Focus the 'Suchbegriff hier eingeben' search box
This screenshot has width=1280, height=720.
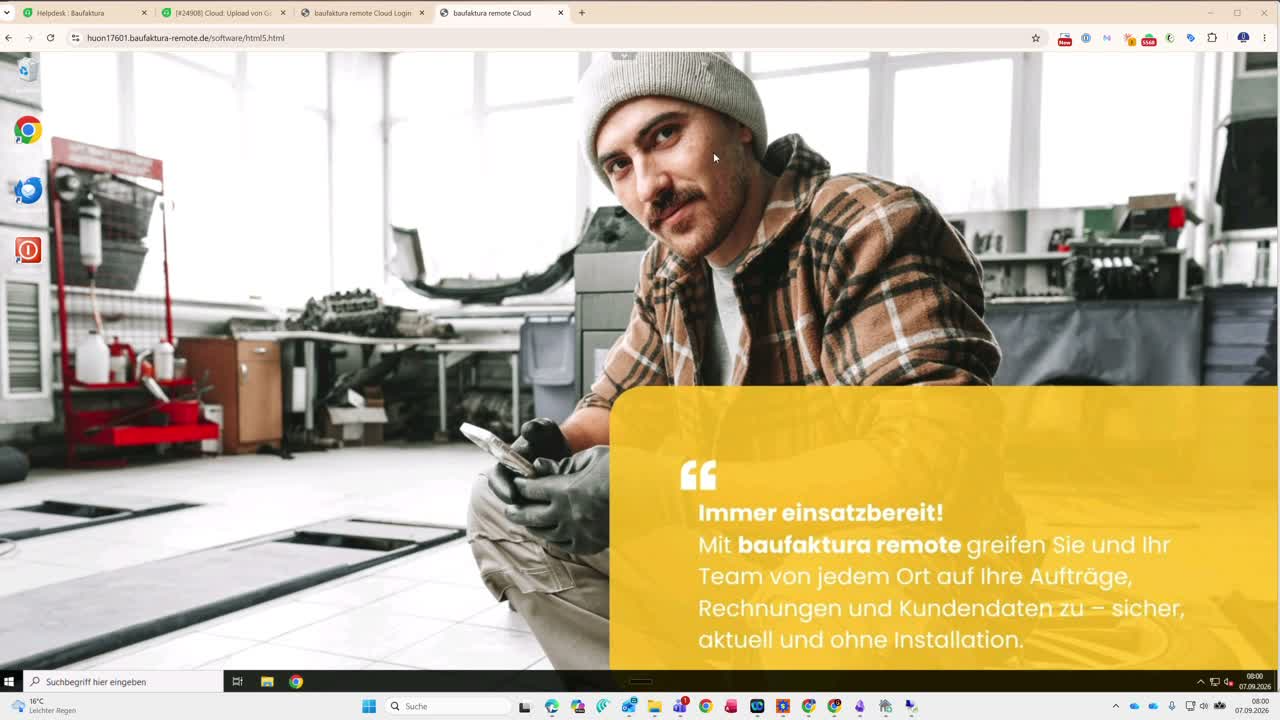tap(123, 682)
